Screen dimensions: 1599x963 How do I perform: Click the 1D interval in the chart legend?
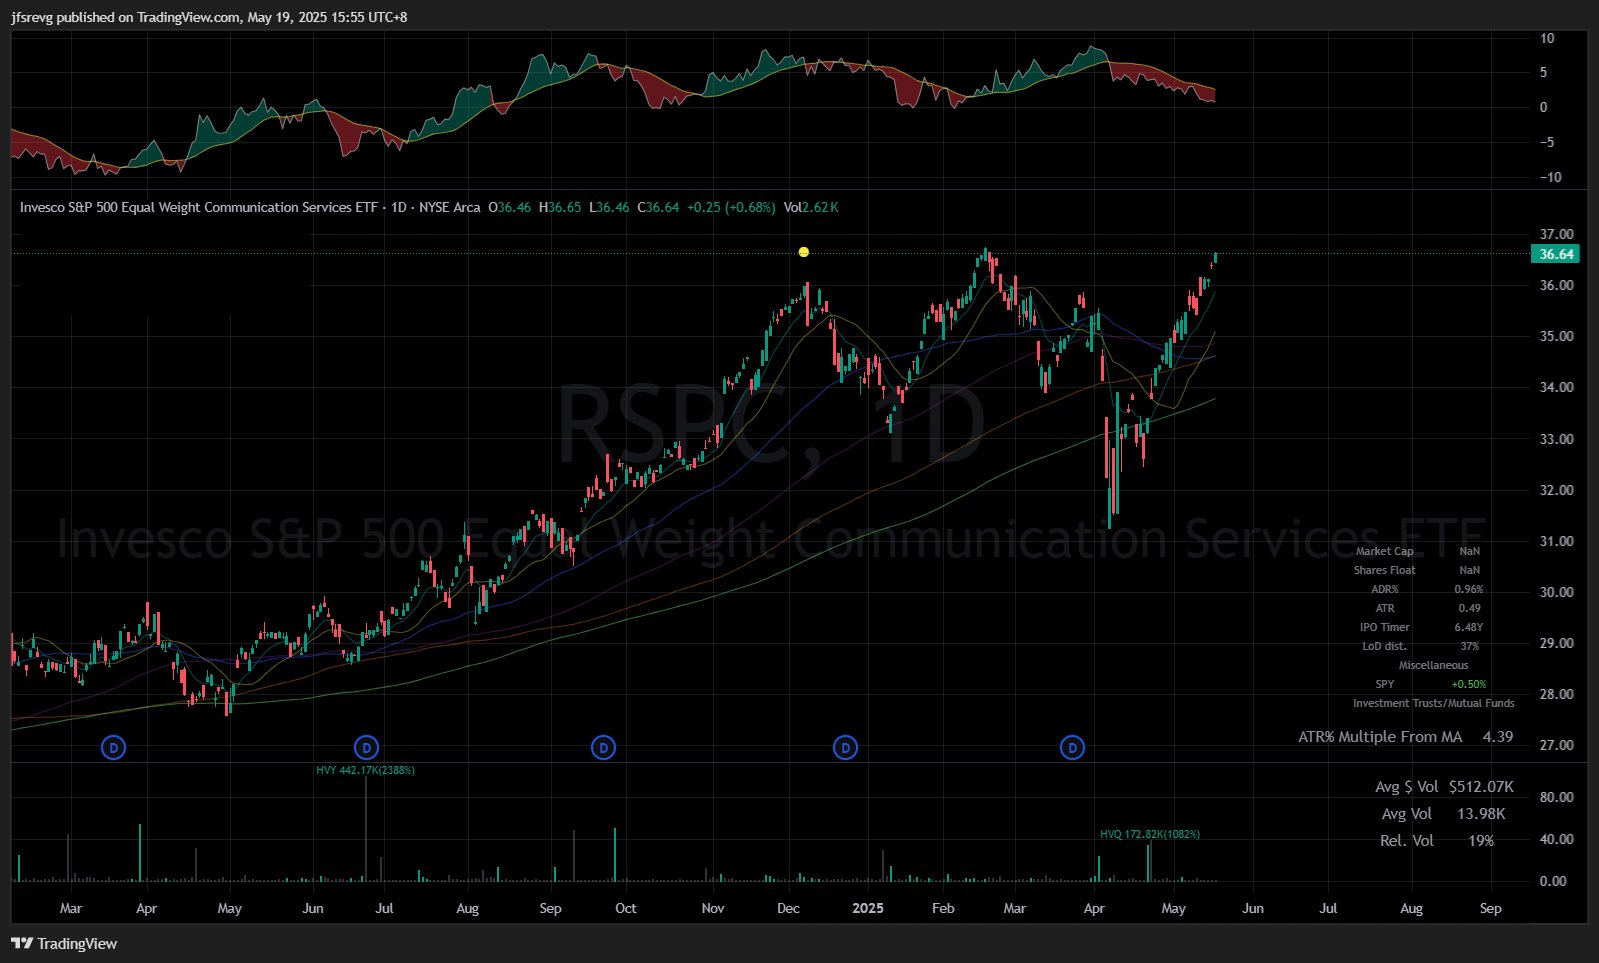(399, 207)
